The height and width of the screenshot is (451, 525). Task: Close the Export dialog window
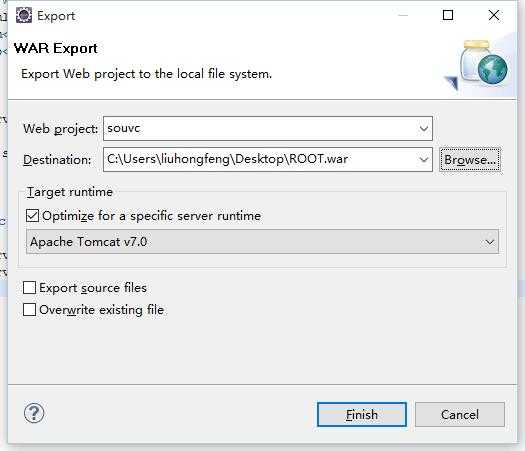494,15
